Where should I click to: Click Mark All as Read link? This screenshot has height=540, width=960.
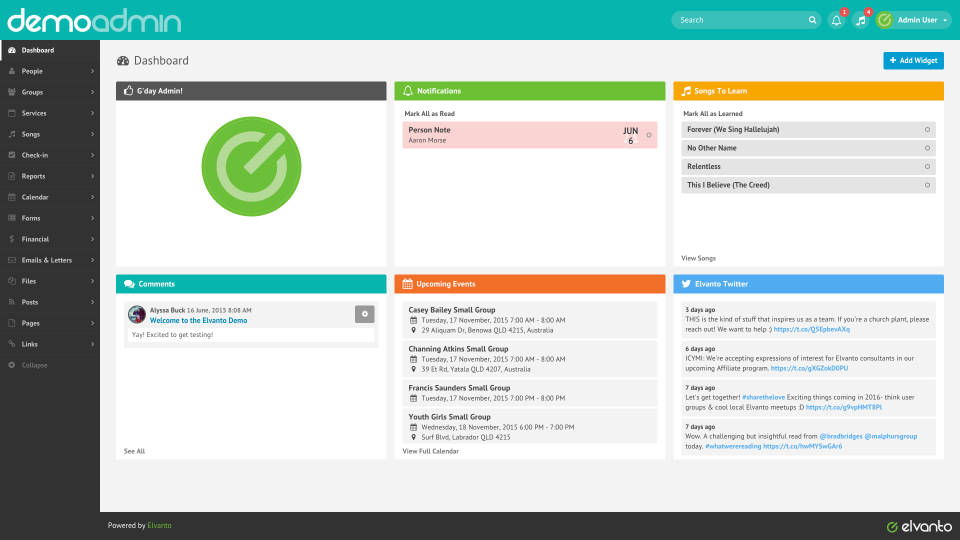pos(429,114)
